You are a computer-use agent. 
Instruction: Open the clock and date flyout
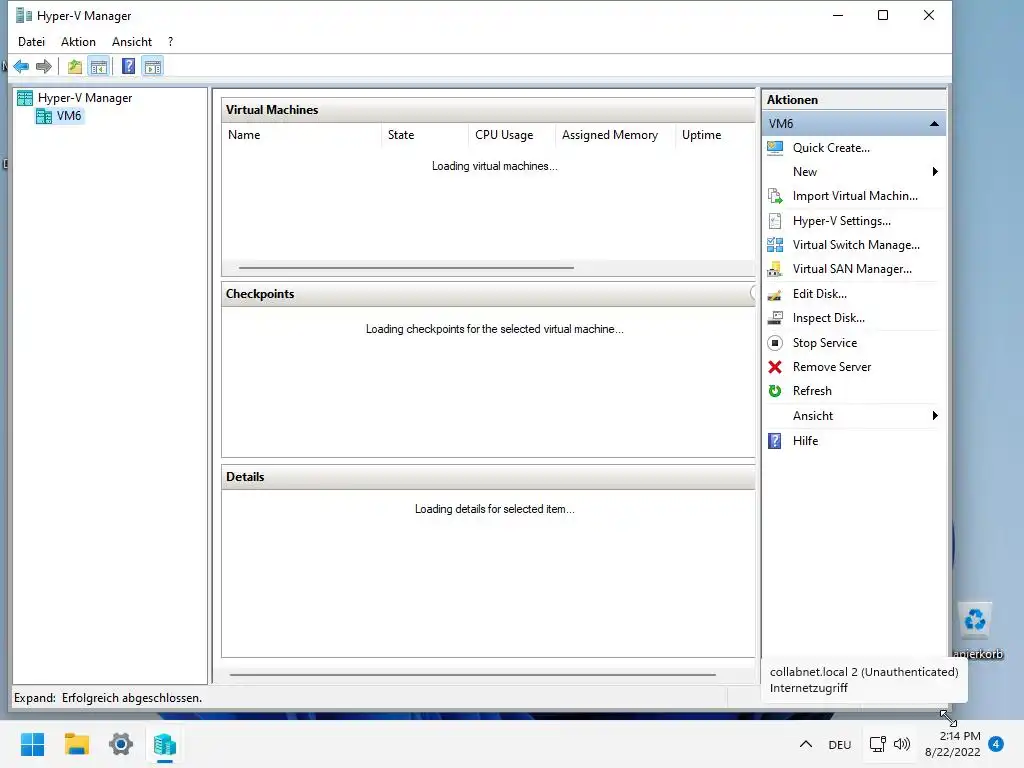[953, 744]
